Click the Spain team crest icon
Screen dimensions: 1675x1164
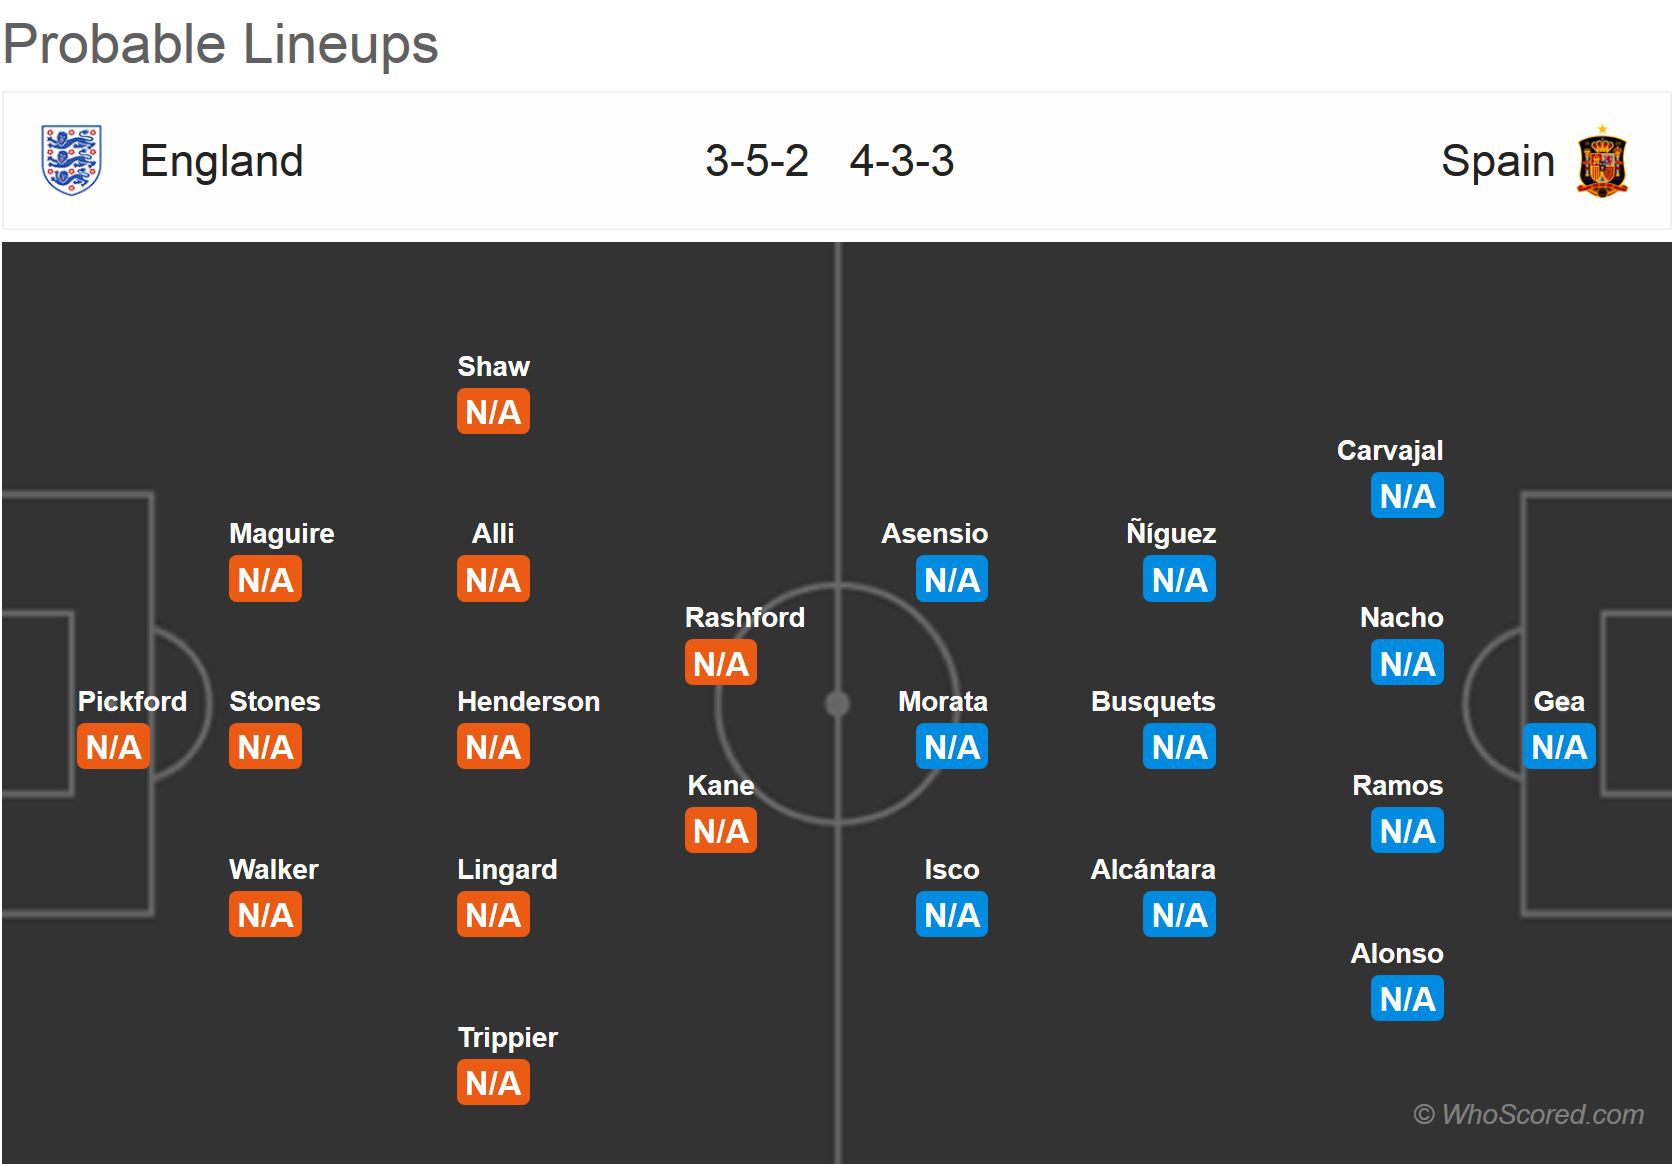point(1602,161)
